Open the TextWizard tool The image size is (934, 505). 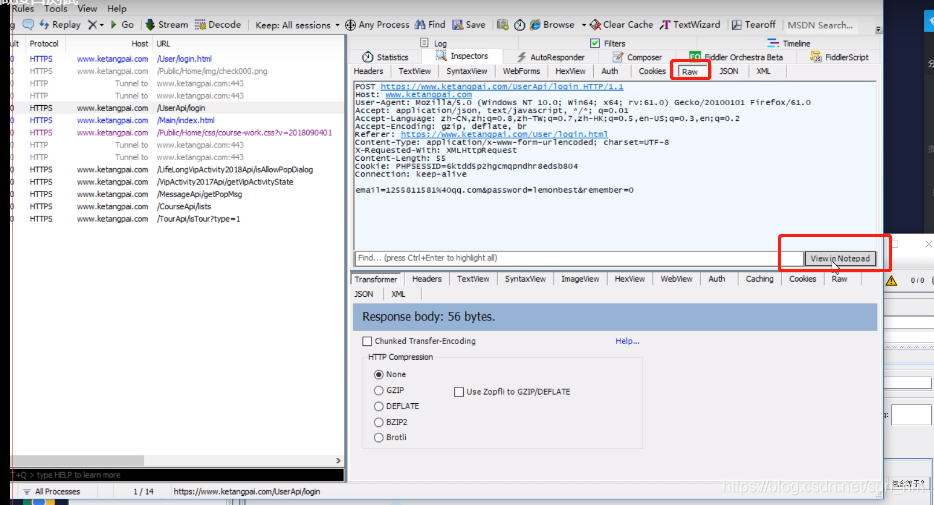690,24
